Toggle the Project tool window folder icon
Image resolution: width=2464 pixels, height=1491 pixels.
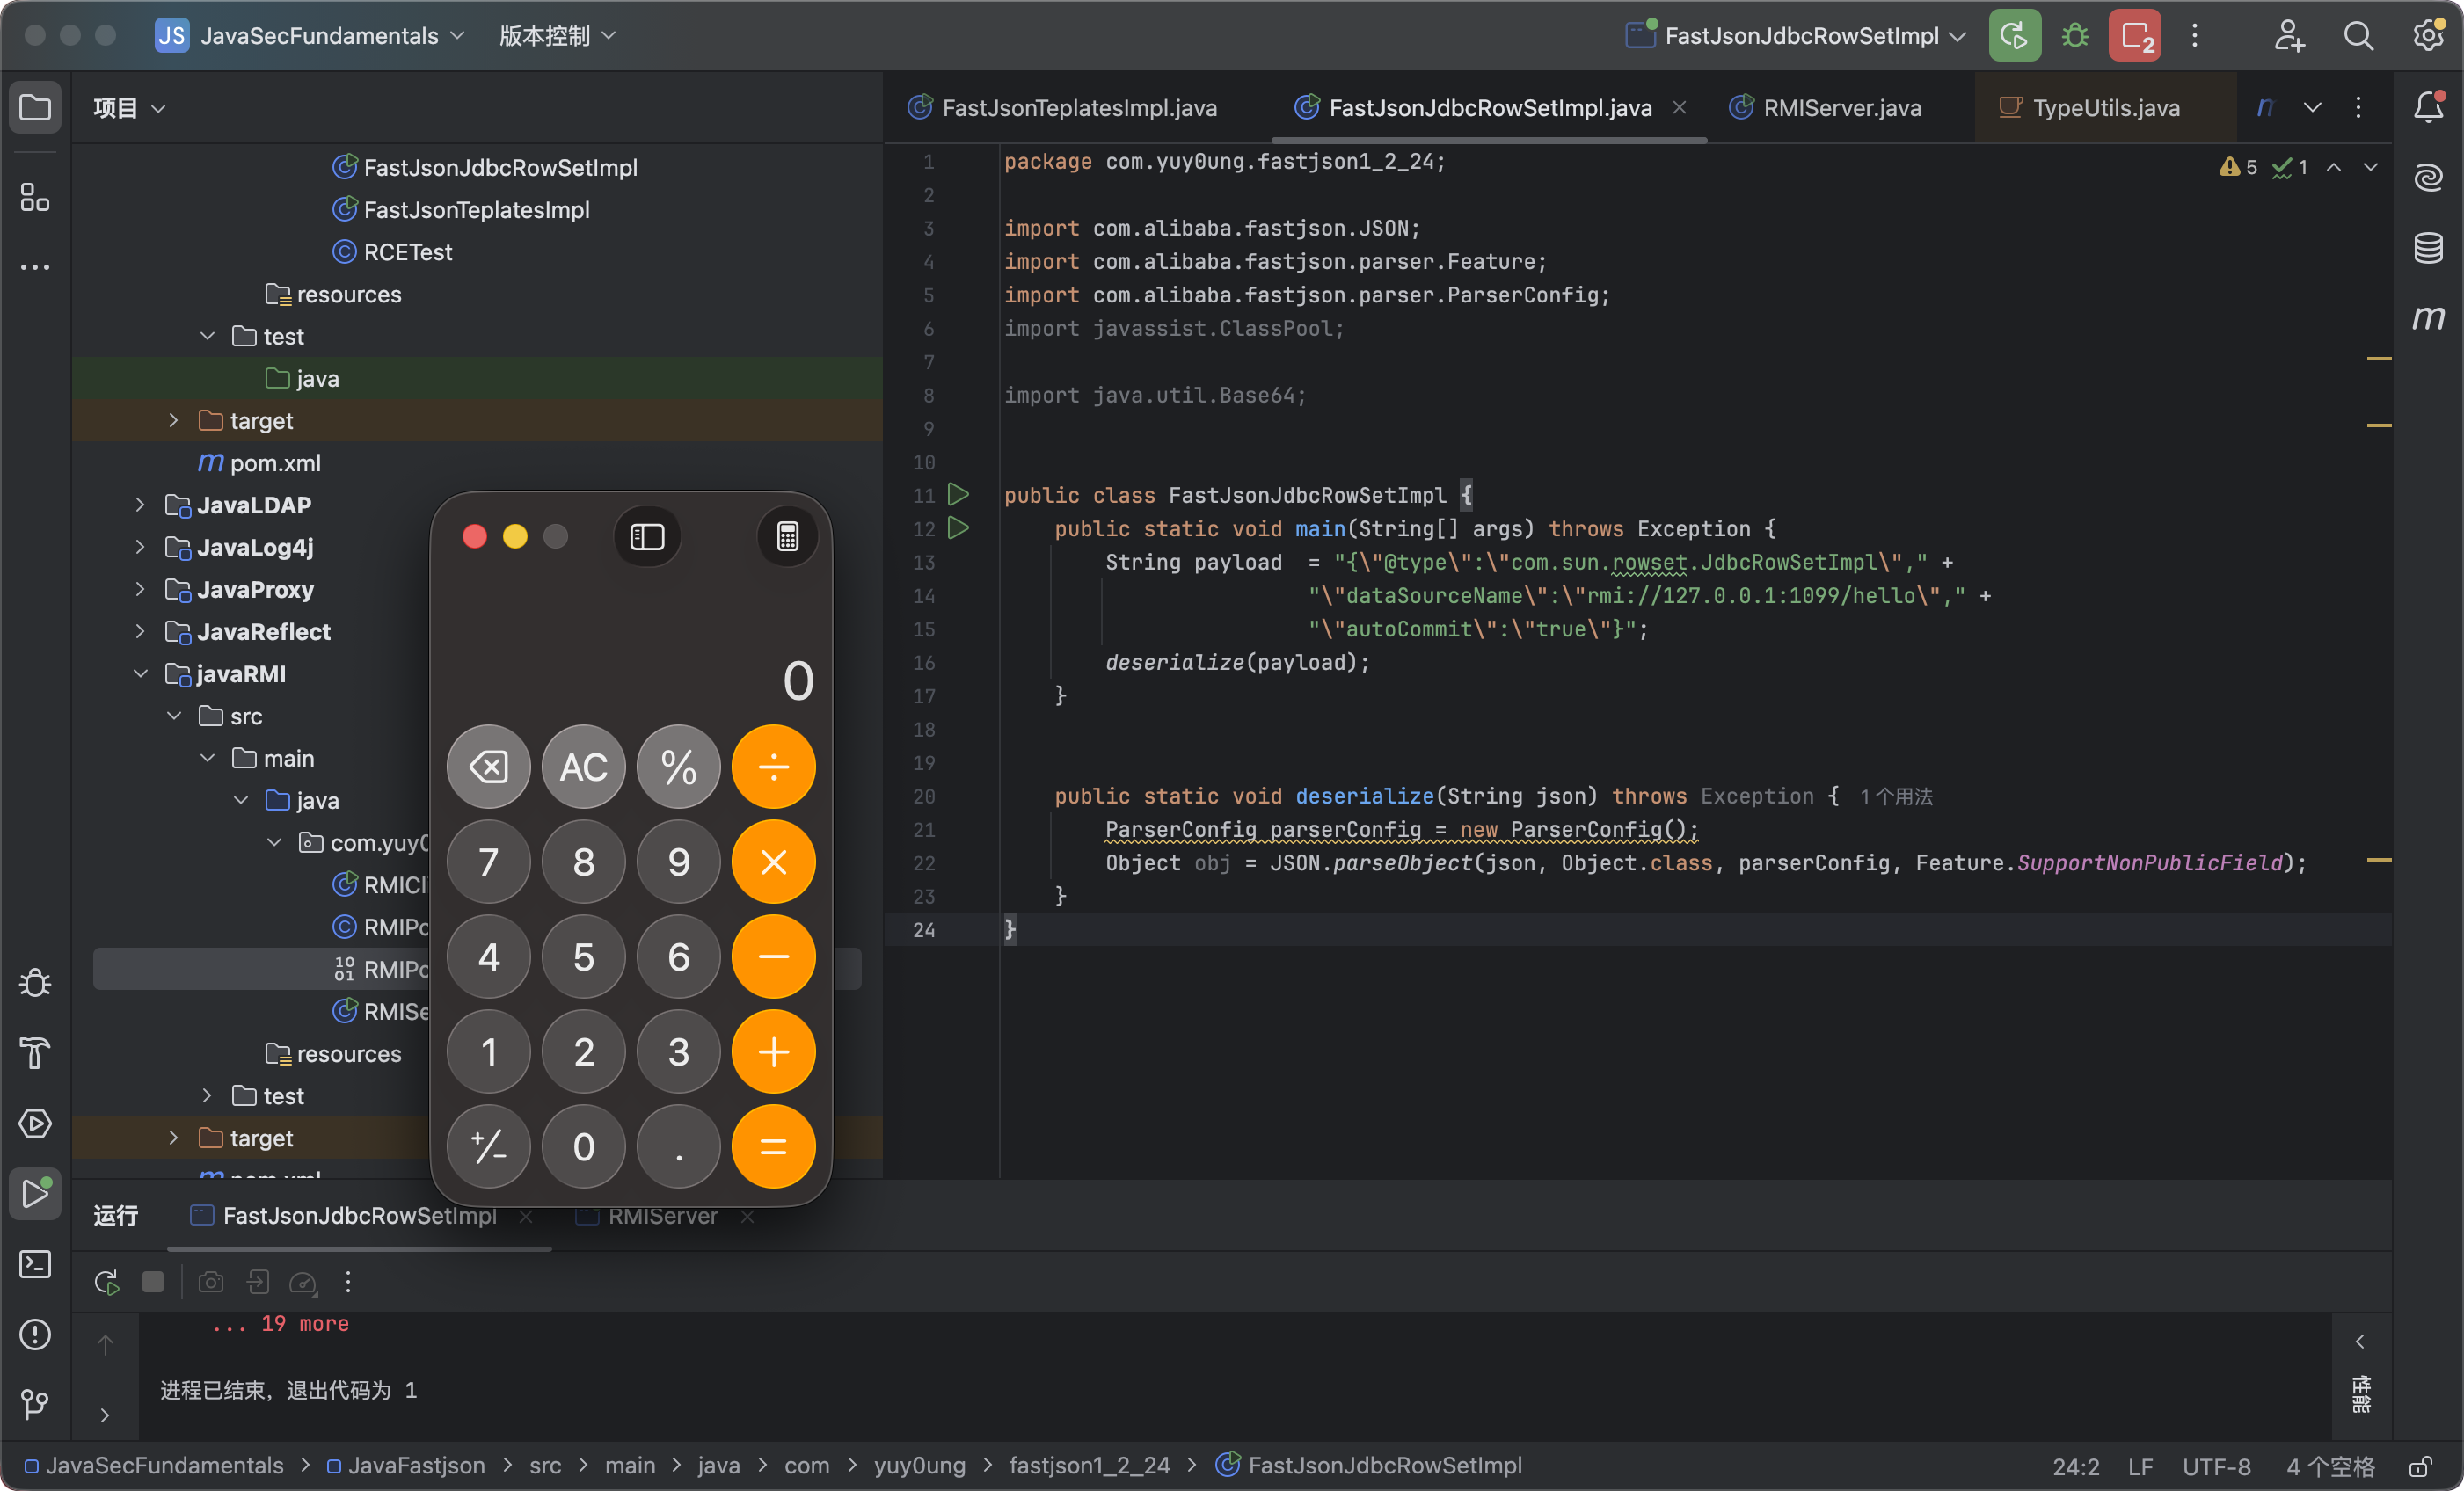click(x=35, y=107)
